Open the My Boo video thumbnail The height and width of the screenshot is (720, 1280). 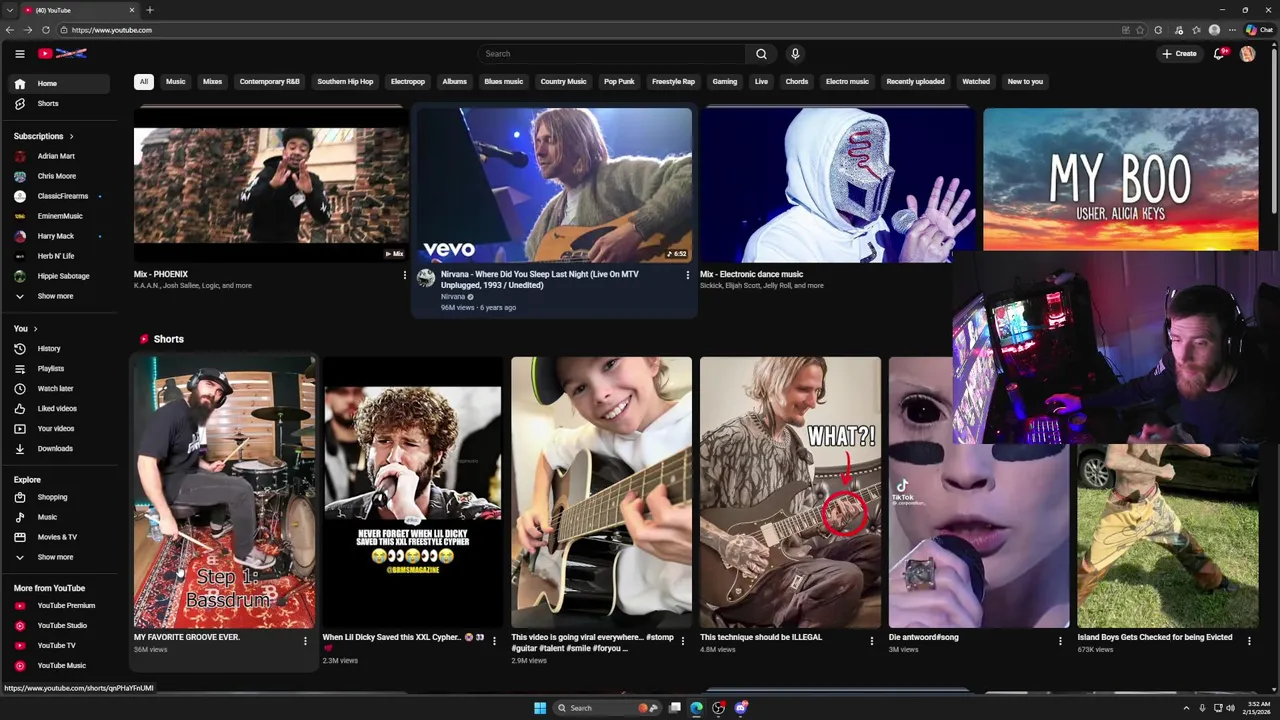[1120, 179]
